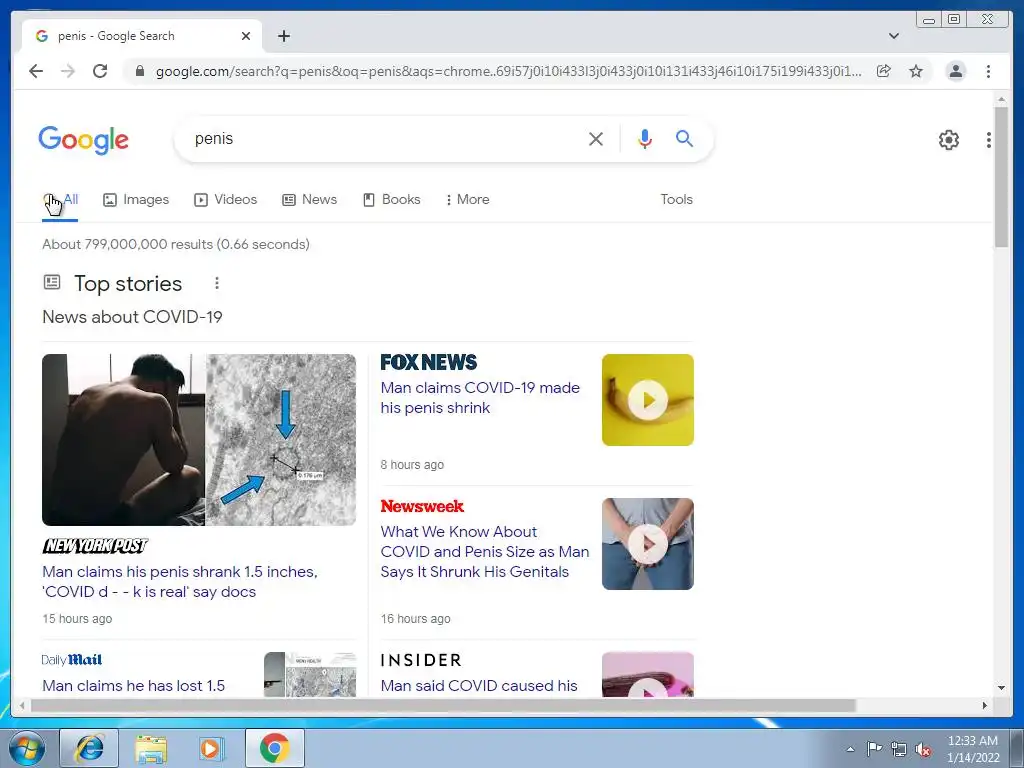This screenshot has width=1024, height=768.
Task: Reload the current page
Action: click(100, 71)
